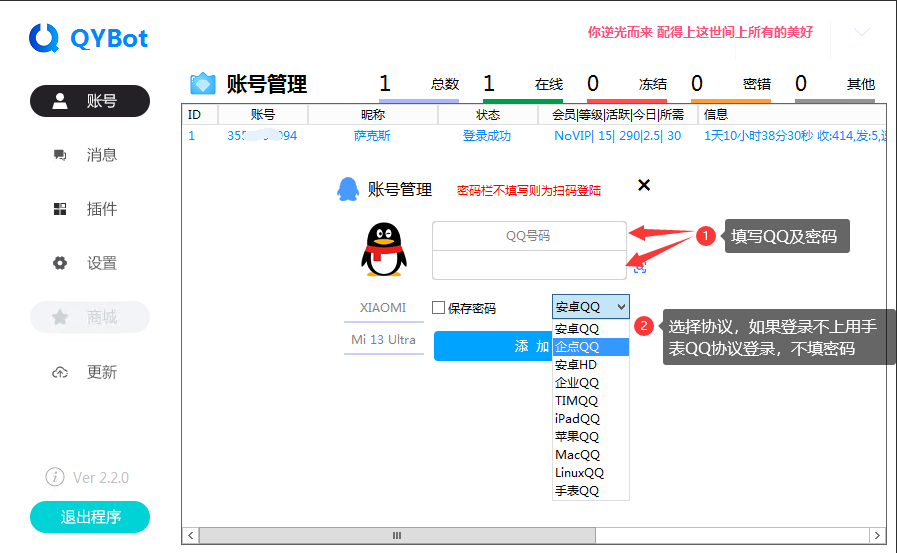Open the 插件 plugins section
This screenshot has width=897, height=553.
[90, 209]
